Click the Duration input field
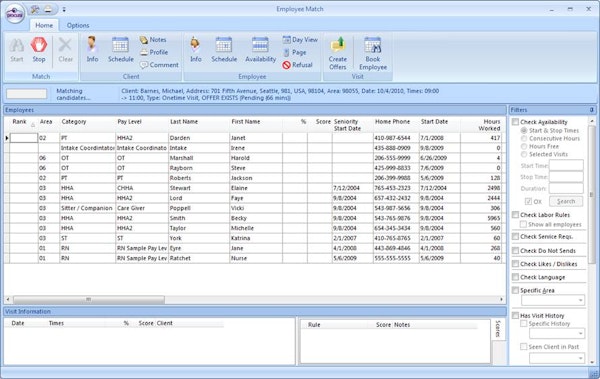Screen dimensions: 600x379 [x=566, y=188]
